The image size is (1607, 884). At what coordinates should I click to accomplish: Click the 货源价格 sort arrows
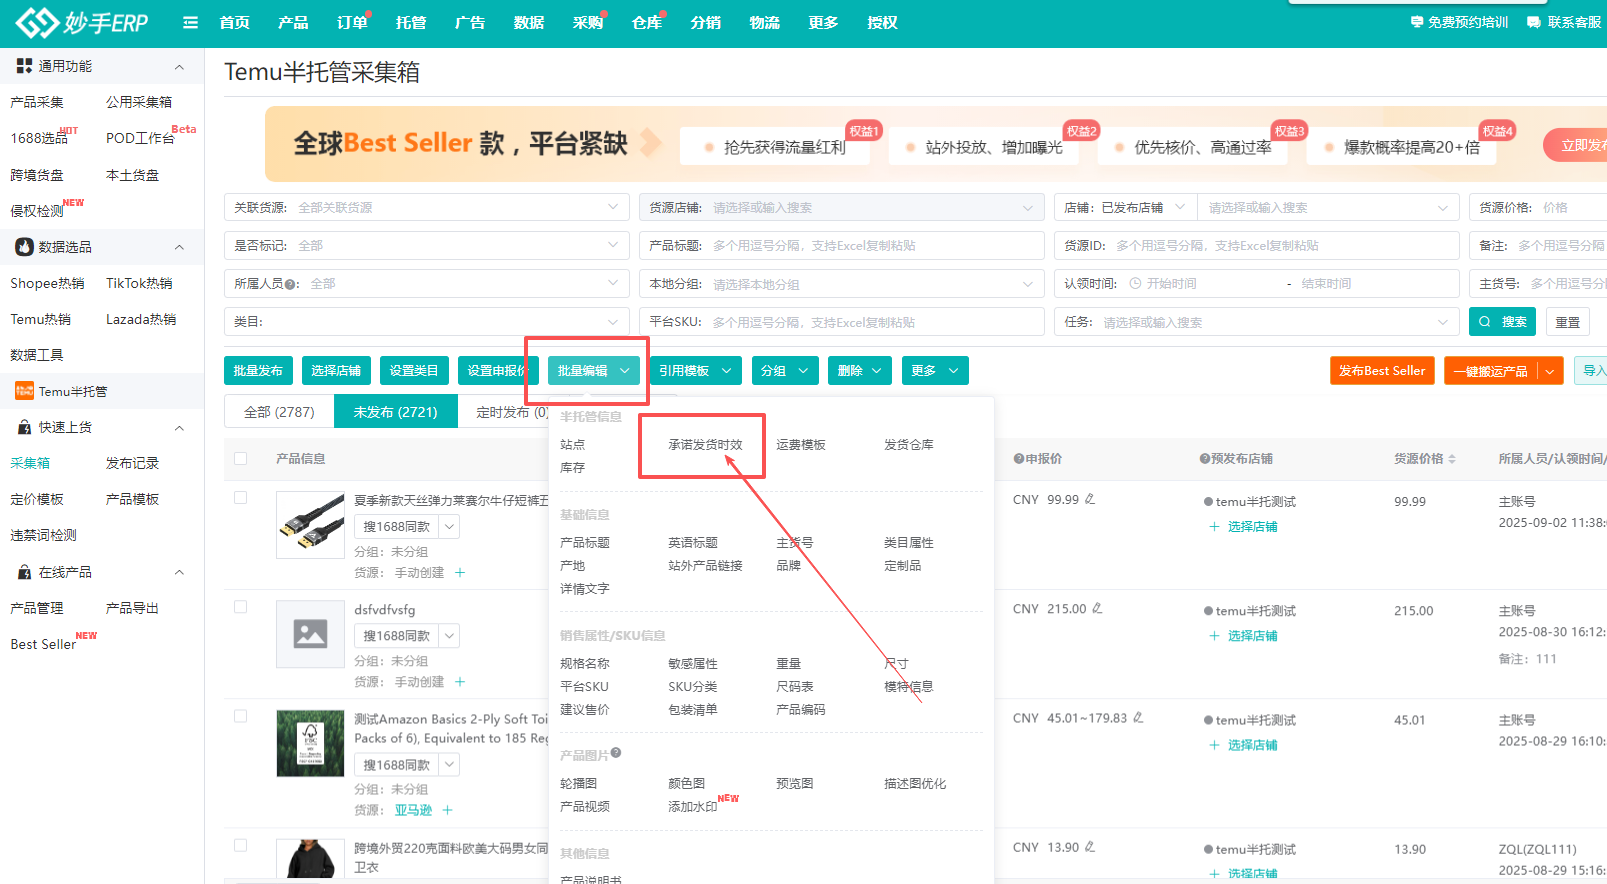(1452, 459)
